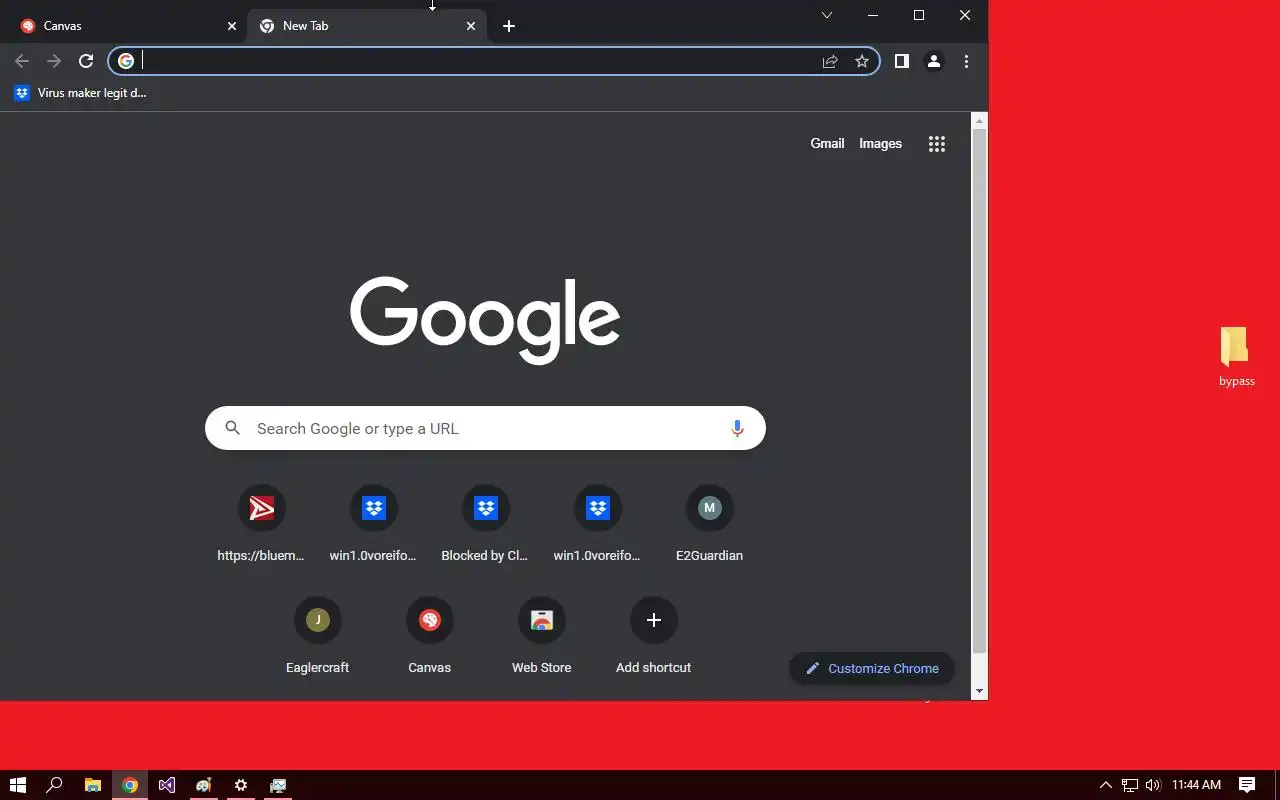
Task: Open the tab search dropdown chevron
Action: click(827, 15)
